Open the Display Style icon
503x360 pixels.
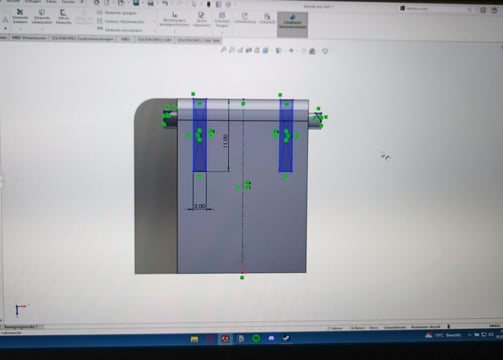pyautogui.click(x=278, y=51)
